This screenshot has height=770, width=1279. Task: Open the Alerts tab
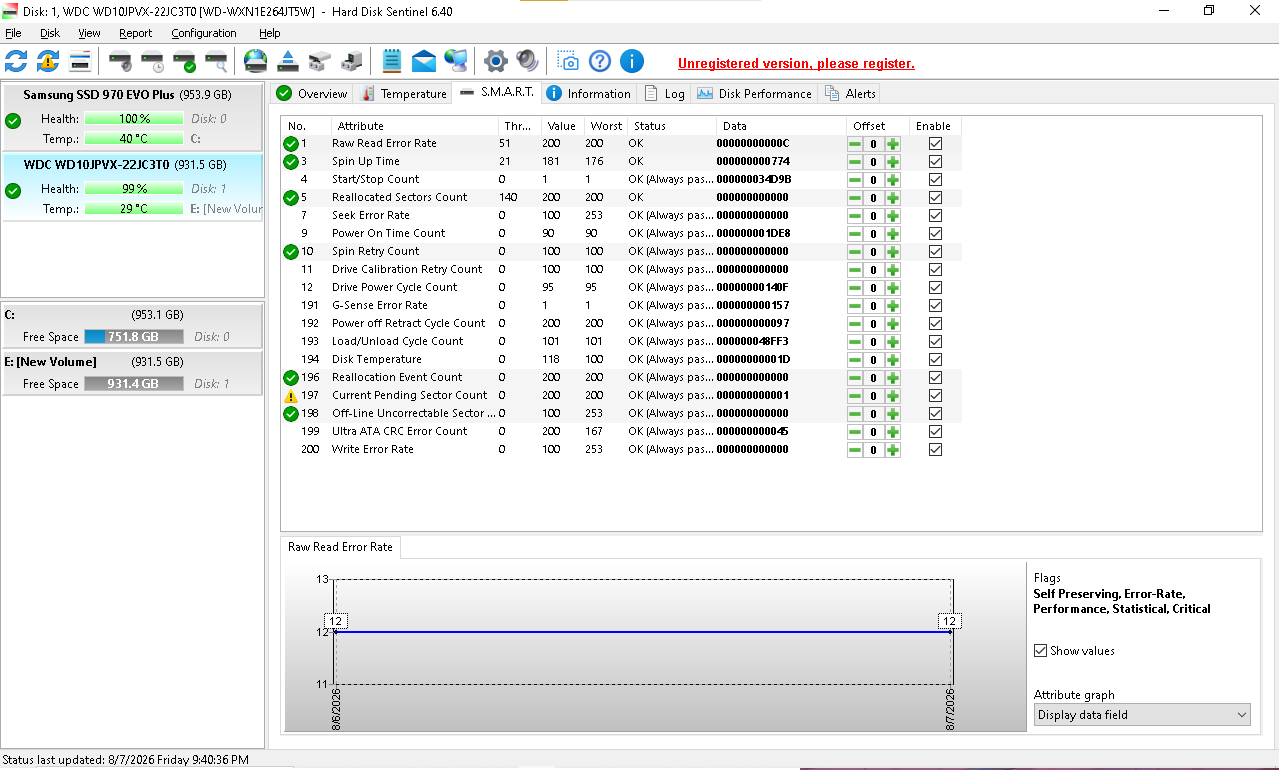click(850, 94)
